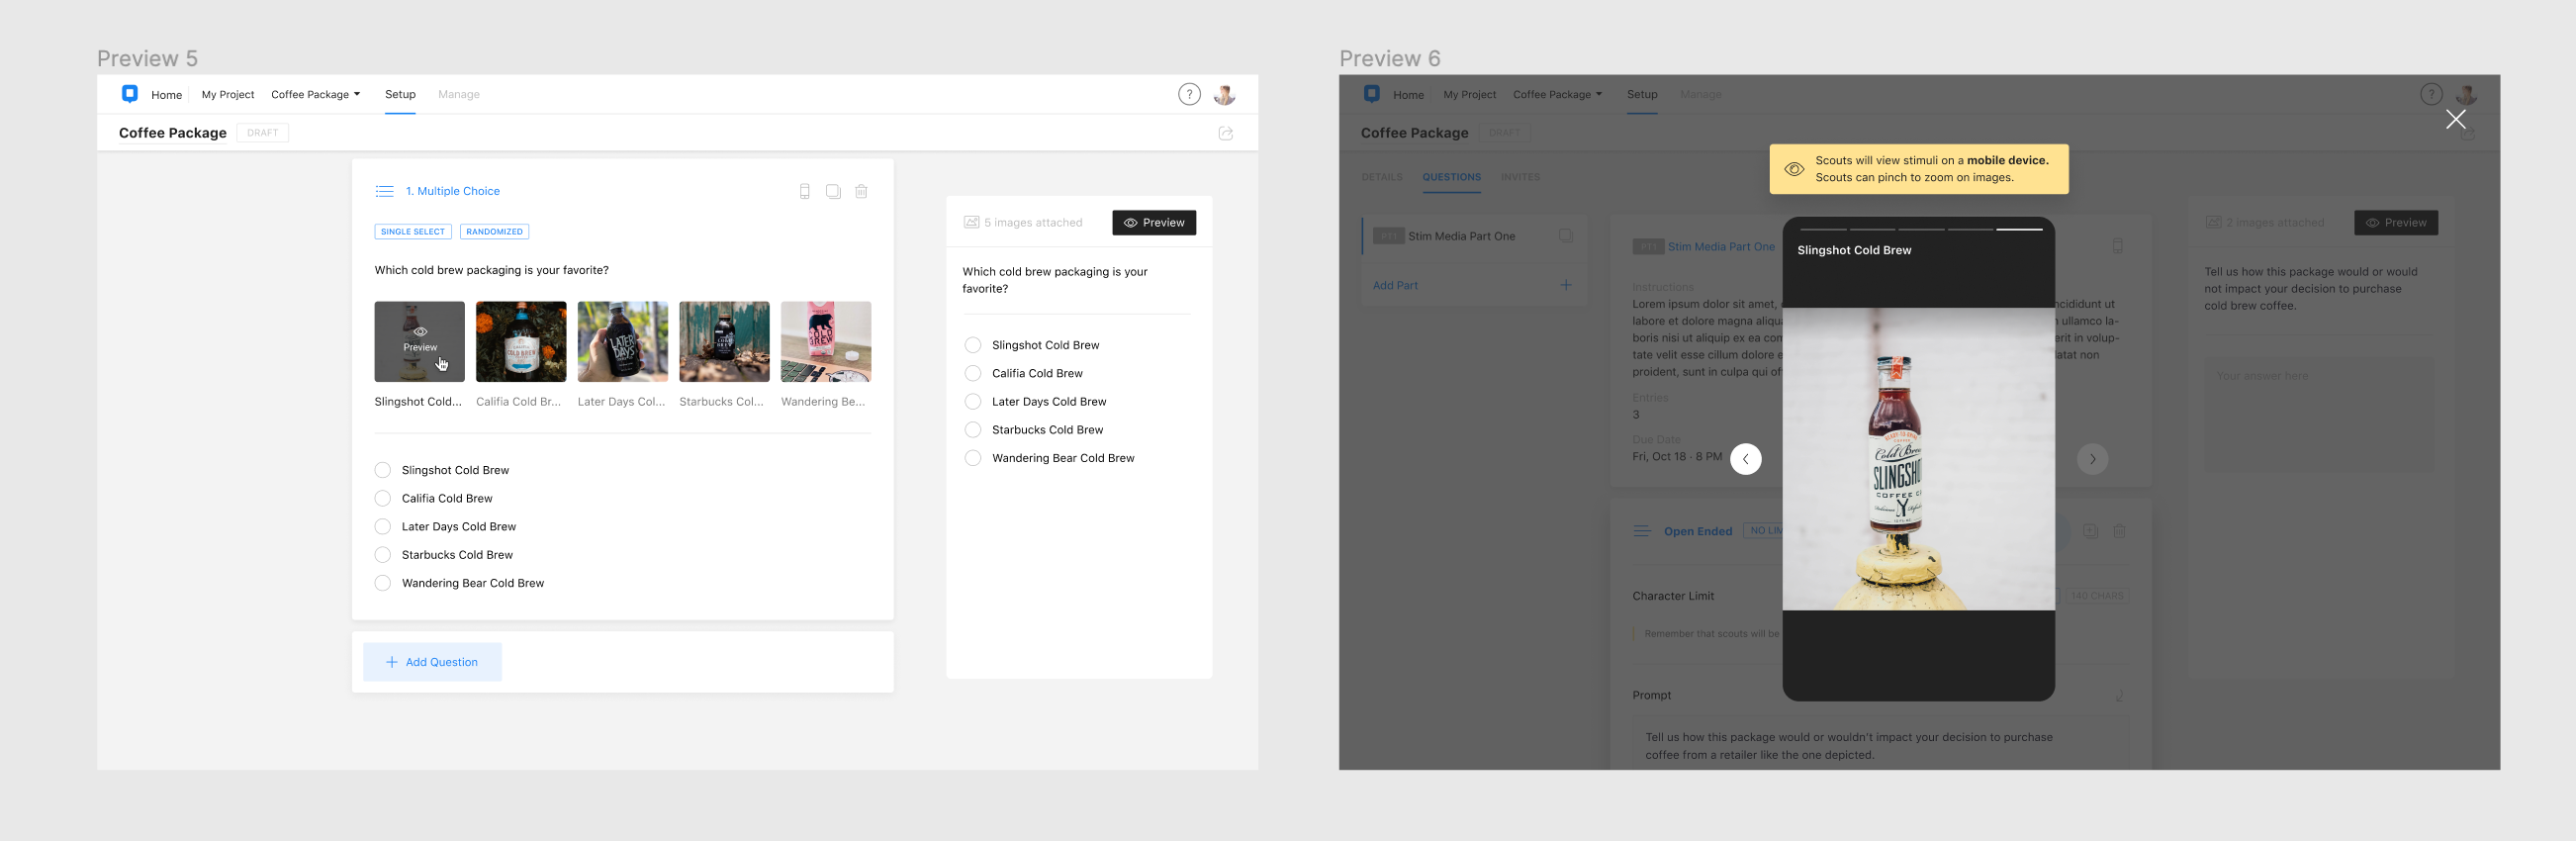Open Slingshot Cold Brew thumbnail preview
This screenshot has height=841, width=2576.
(420, 341)
